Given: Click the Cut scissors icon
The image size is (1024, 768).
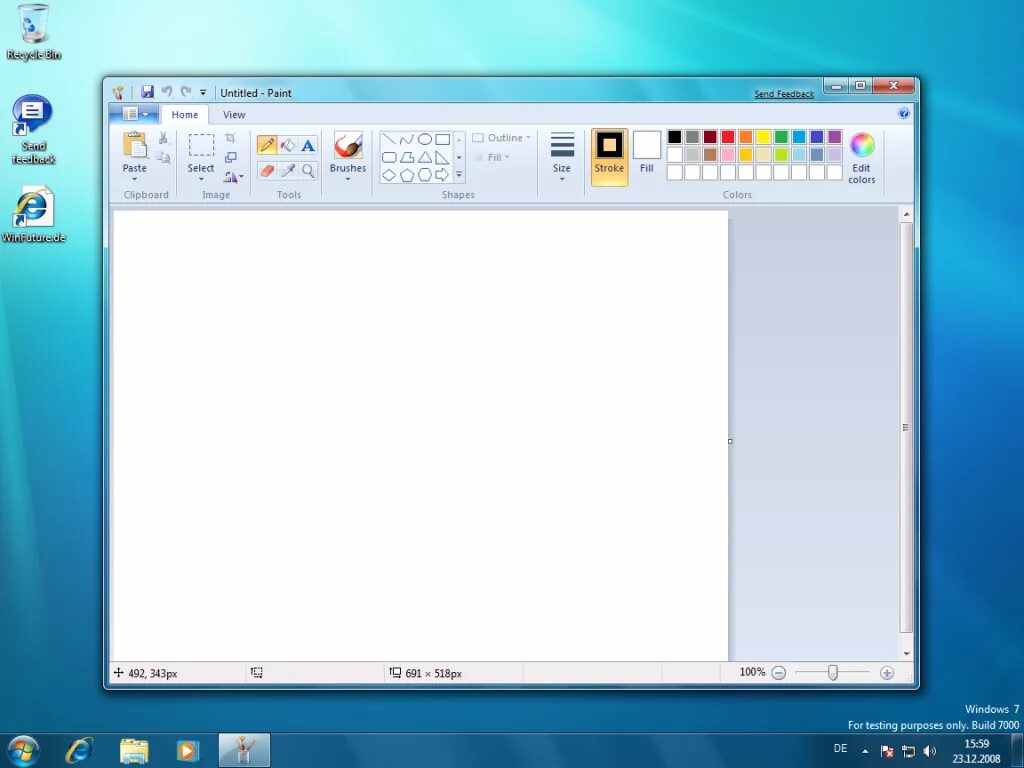Looking at the screenshot, I should [163, 138].
